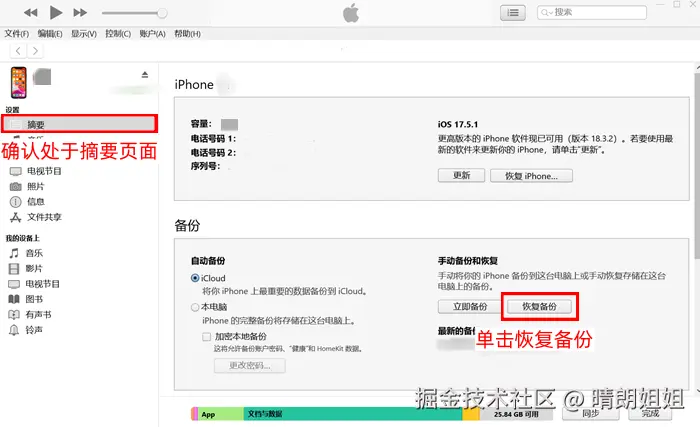Screen dimensions: 700x427
Task: Click the 25.84 GB 可用 storage label
Action: [x=516, y=414]
